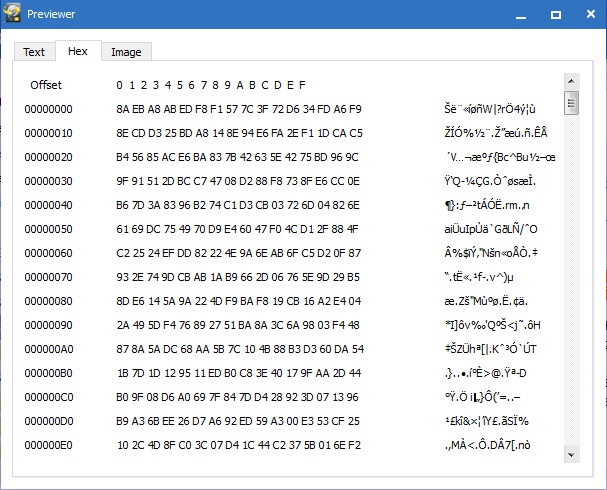The width and height of the screenshot is (607, 490).
Task: Click hex bytes starting with B9 A3 6B
Action: [238, 421]
